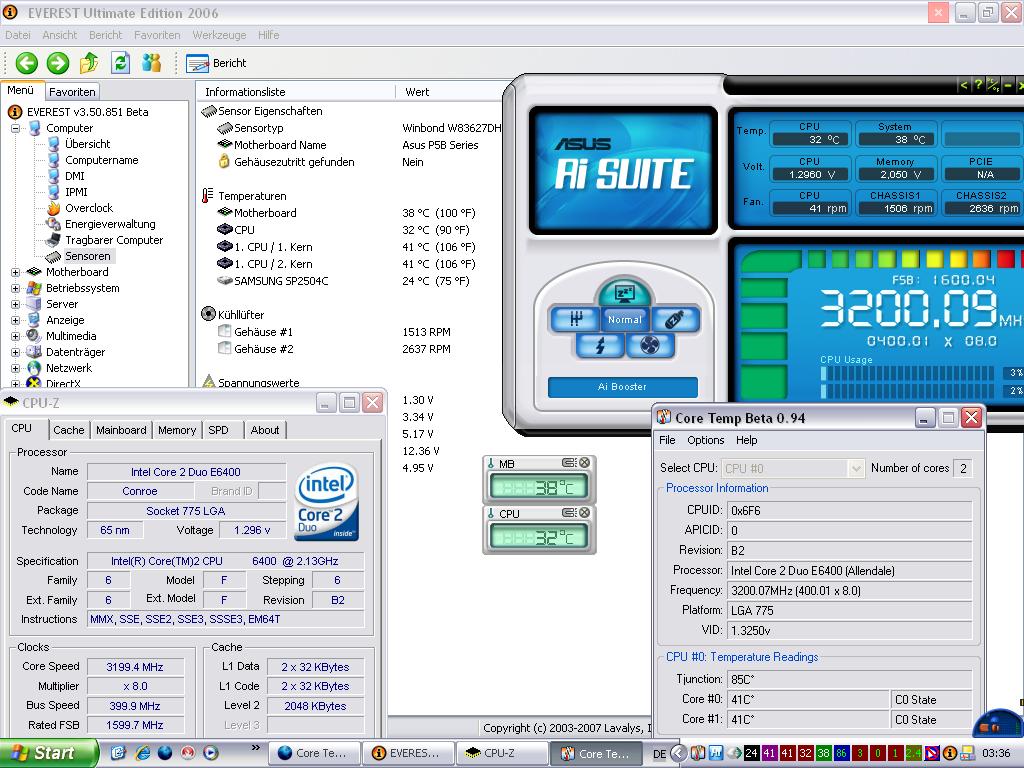Expand the Multimedia tree node
Viewport: 1024px width, 768px height.
[x=16, y=336]
